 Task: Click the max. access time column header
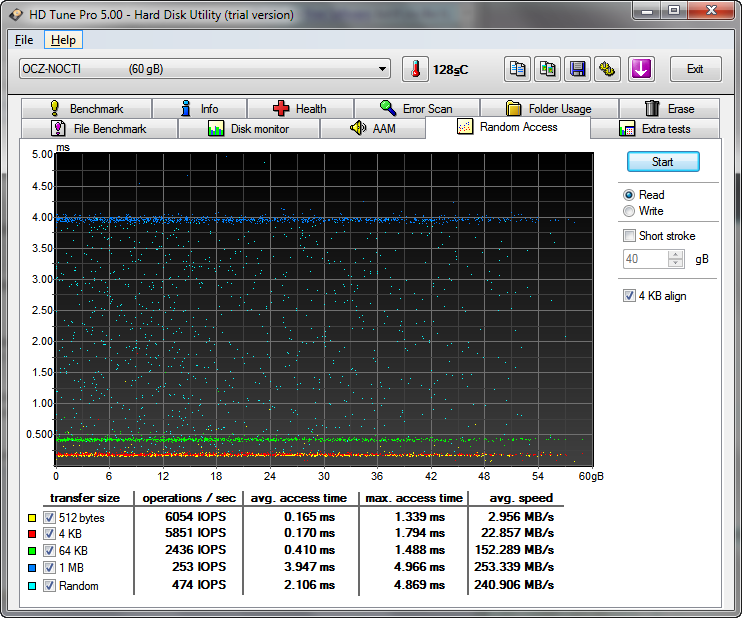coord(414,498)
